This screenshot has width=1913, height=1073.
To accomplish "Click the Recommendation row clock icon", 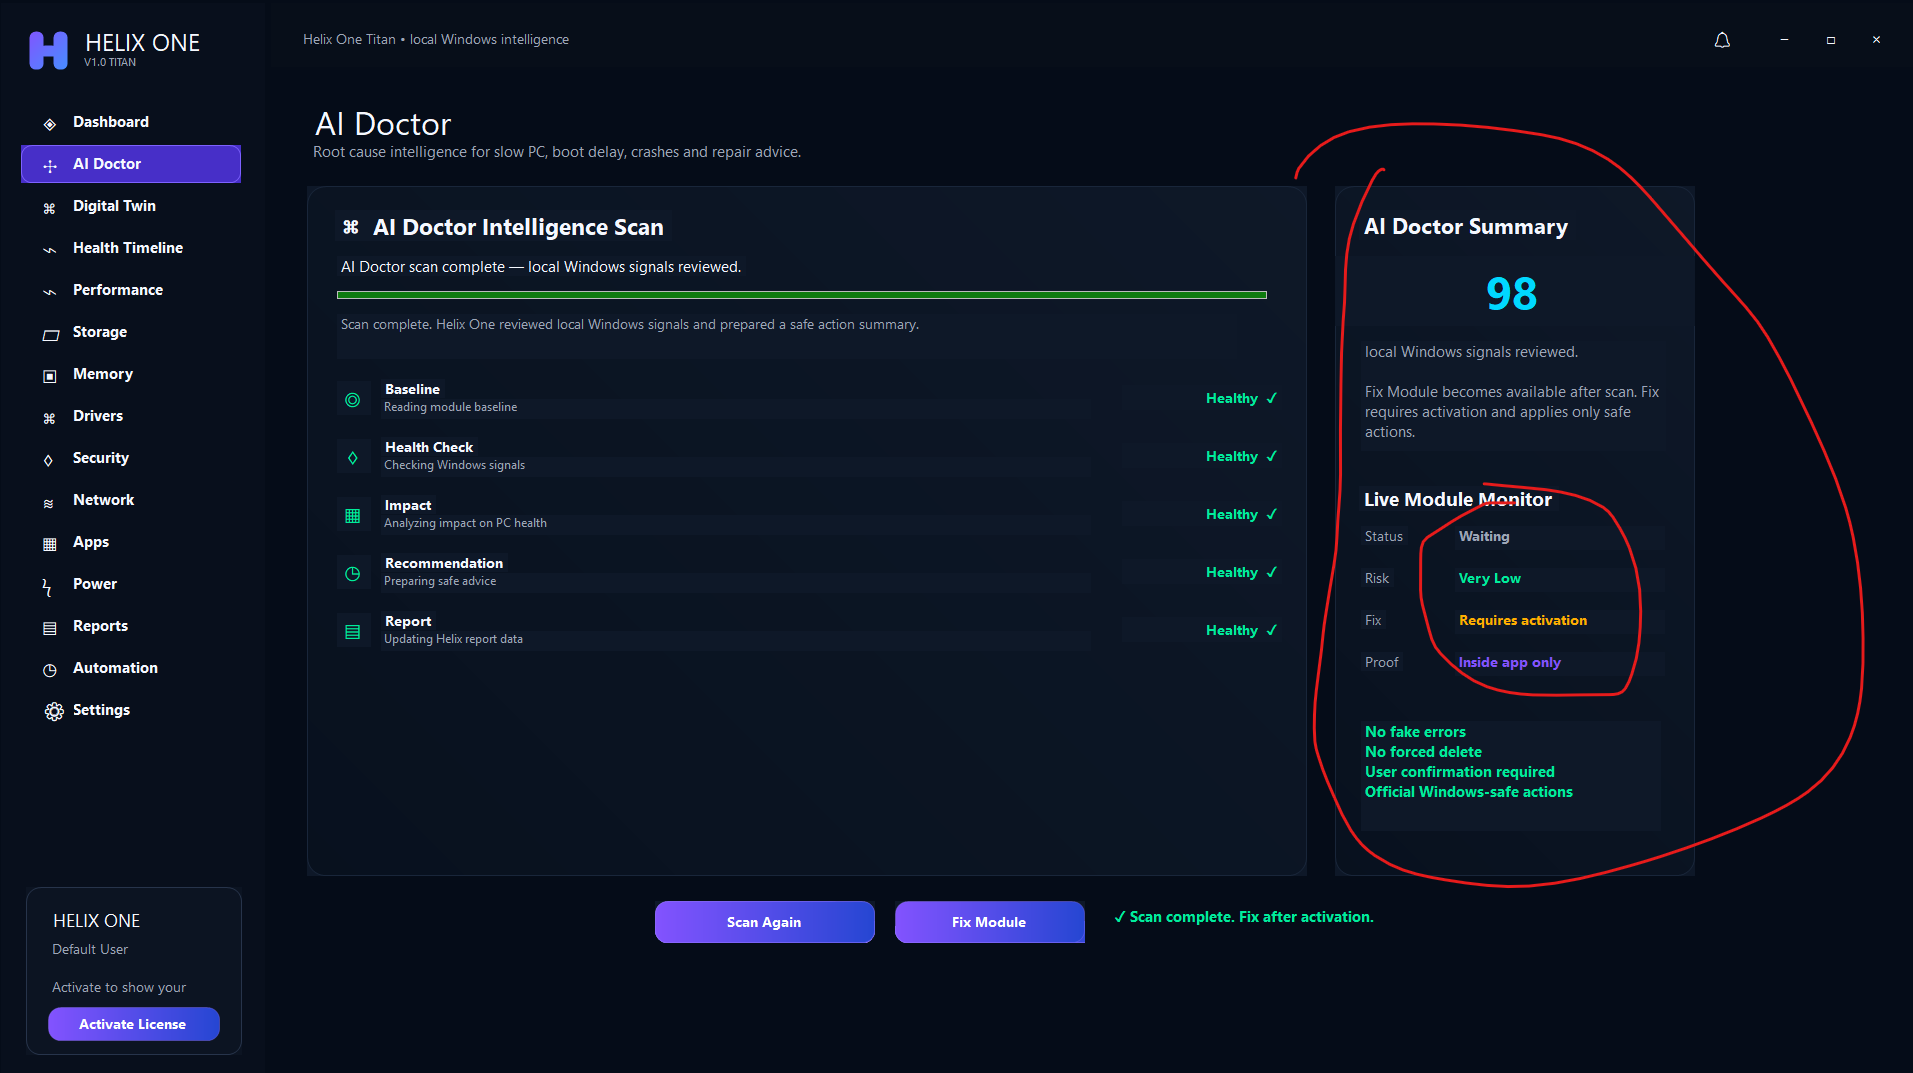I will click(x=352, y=574).
